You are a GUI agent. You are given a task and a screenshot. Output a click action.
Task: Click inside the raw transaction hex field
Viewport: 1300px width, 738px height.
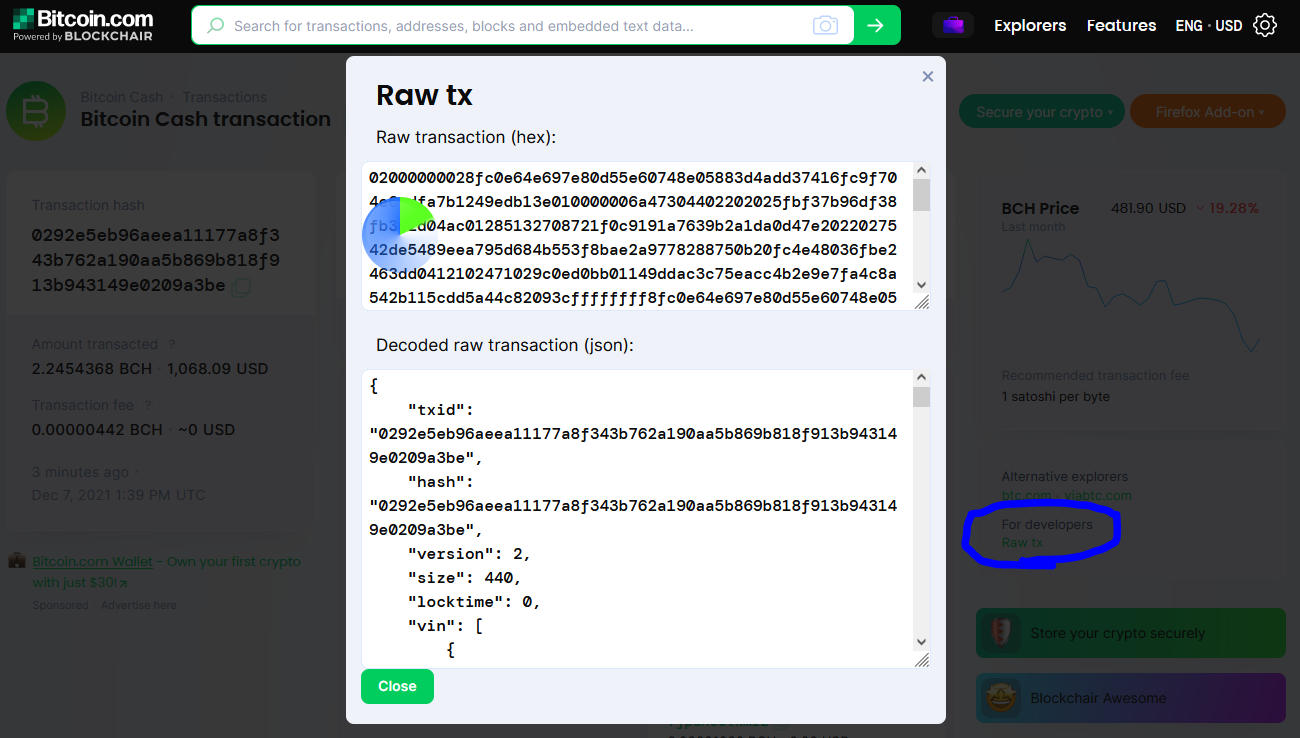click(638, 236)
